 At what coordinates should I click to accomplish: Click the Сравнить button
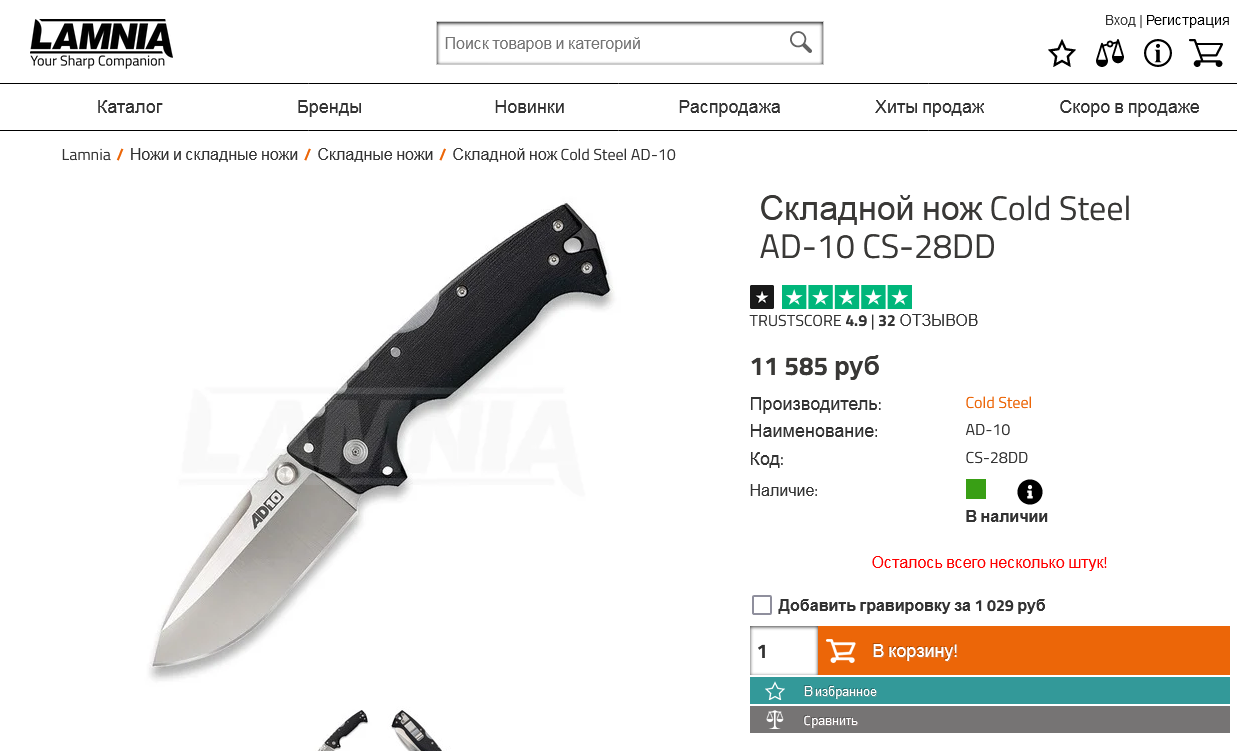point(990,720)
